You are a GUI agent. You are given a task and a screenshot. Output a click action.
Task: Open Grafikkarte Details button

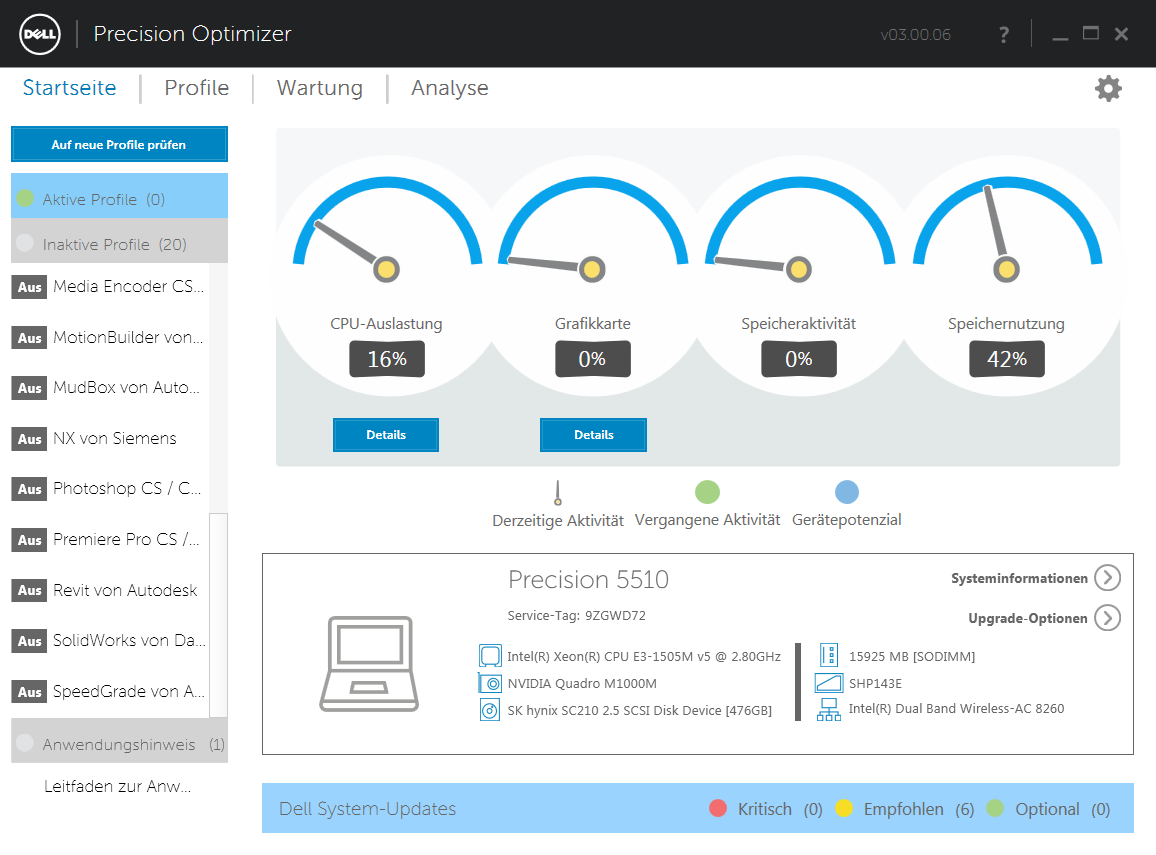(x=593, y=435)
